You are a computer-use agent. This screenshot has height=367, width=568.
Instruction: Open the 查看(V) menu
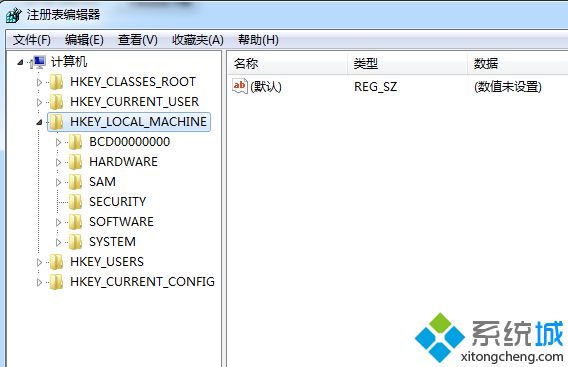click(137, 39)
